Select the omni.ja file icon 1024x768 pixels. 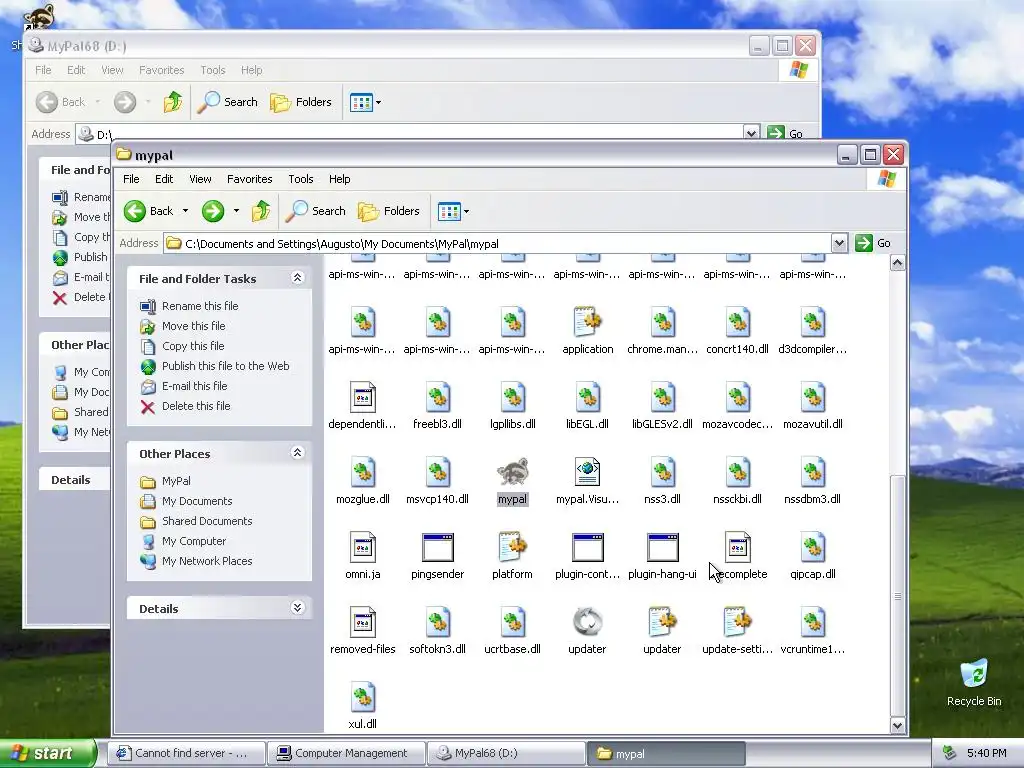[x=362, y=547]
